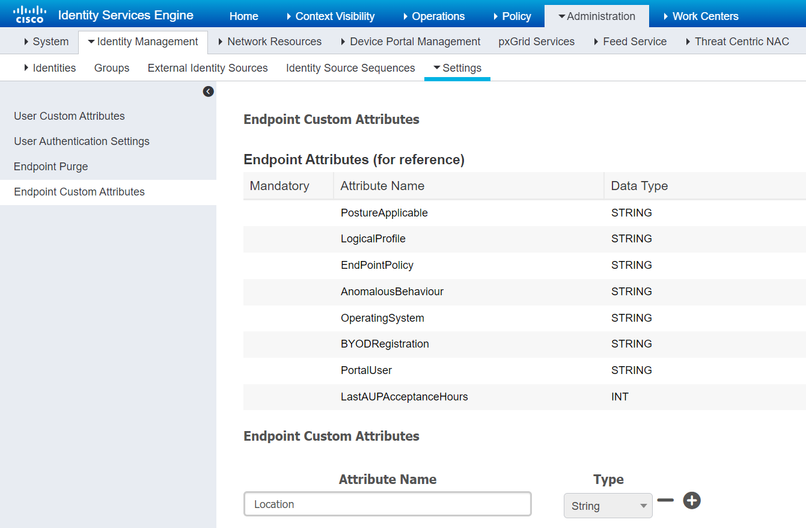This screenshot has height=528, width=806.
Task: Open Threat Centric NAC submenu
Action: (x=737, y=42)
